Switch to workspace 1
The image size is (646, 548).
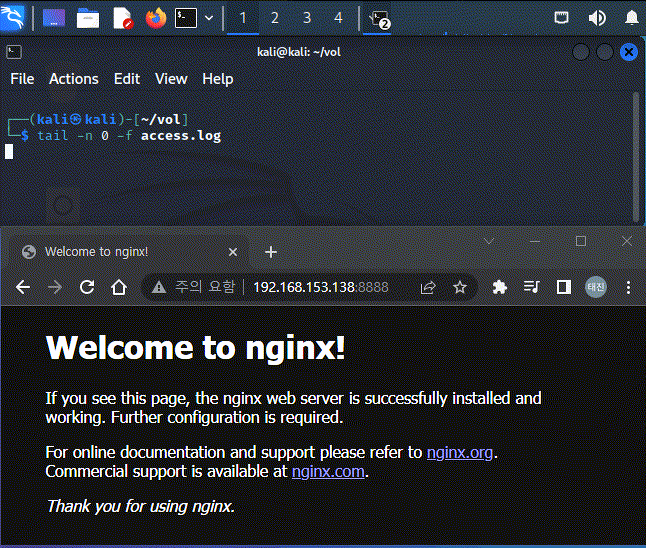coord(243,18)
